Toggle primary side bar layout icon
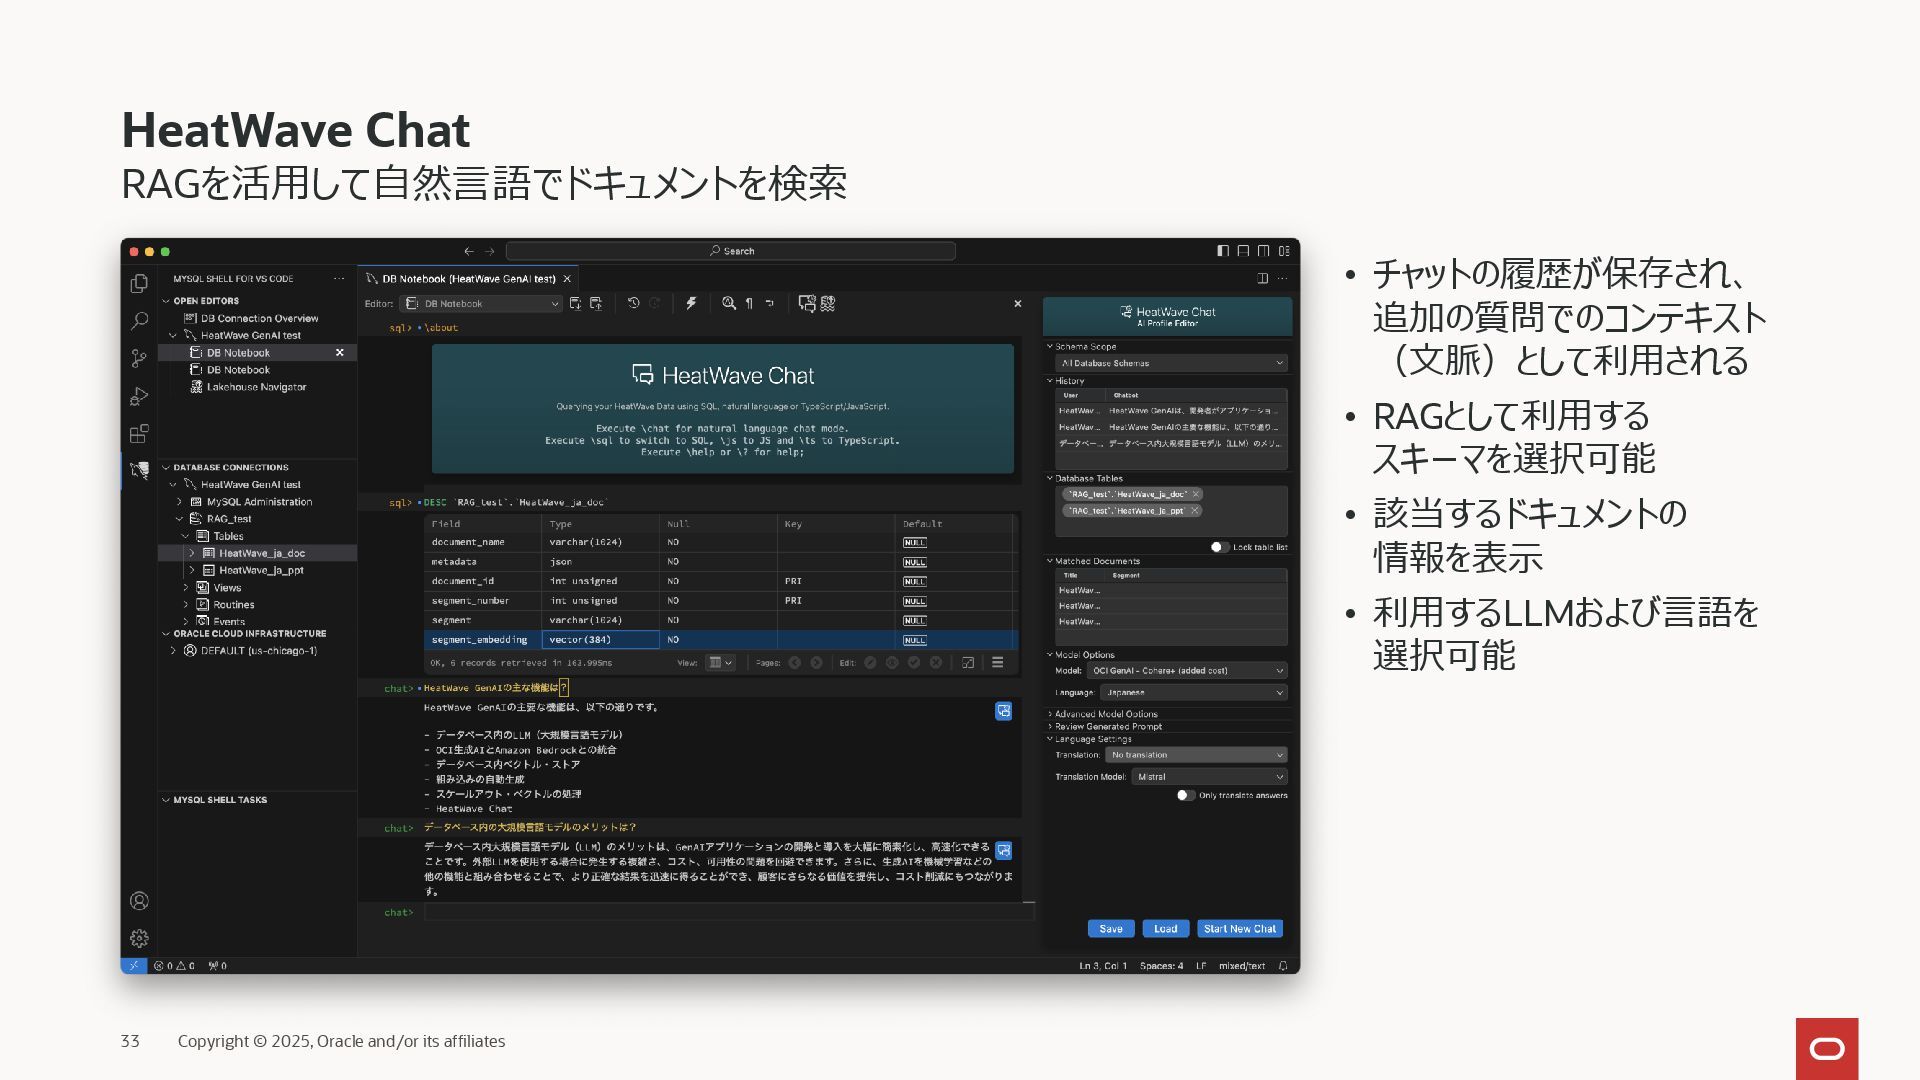 click(1223, 251)
